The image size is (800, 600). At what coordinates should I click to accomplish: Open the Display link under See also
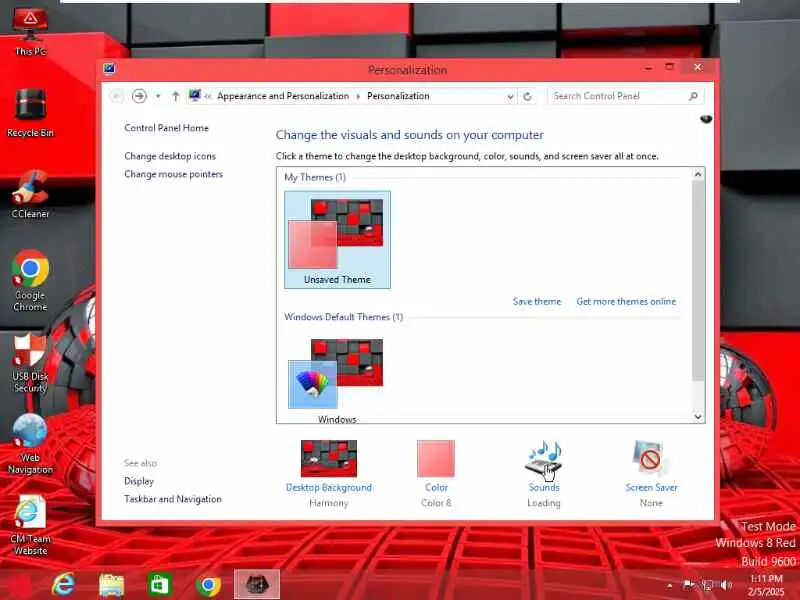click(139, 481)
